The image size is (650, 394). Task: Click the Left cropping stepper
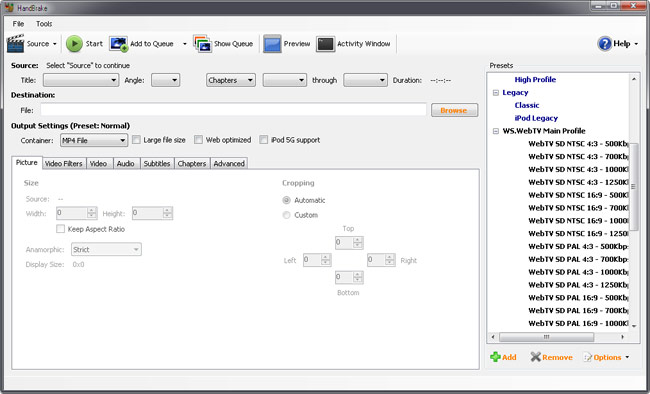(x=317, y=260)
